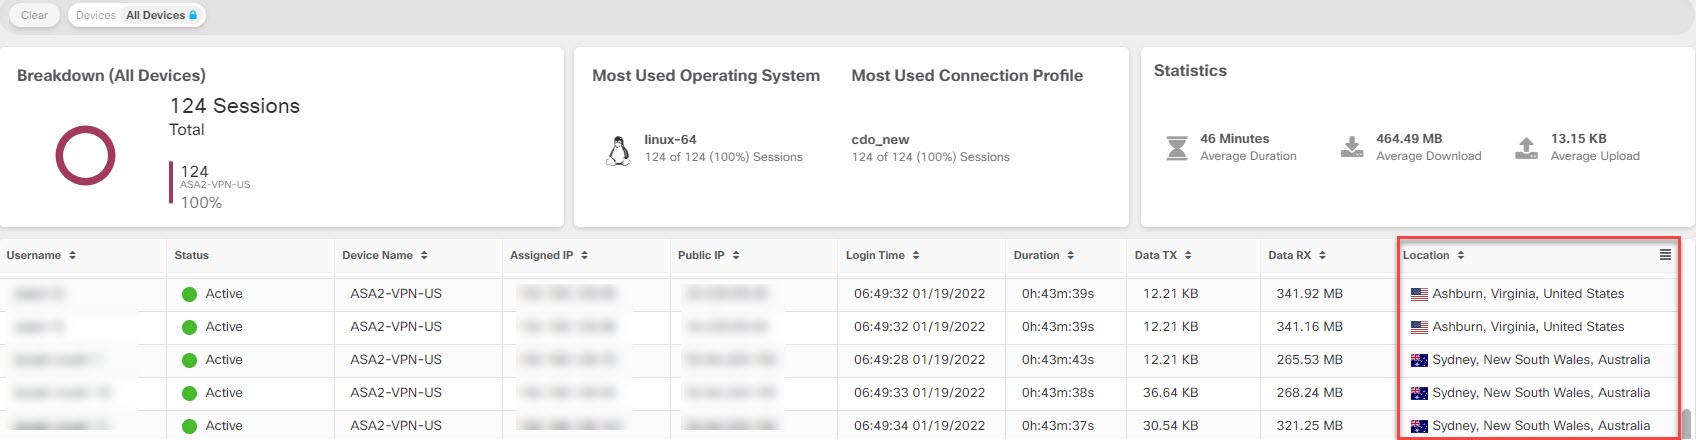
Task: Click the green Active status dot in first row
Action: 189,294
